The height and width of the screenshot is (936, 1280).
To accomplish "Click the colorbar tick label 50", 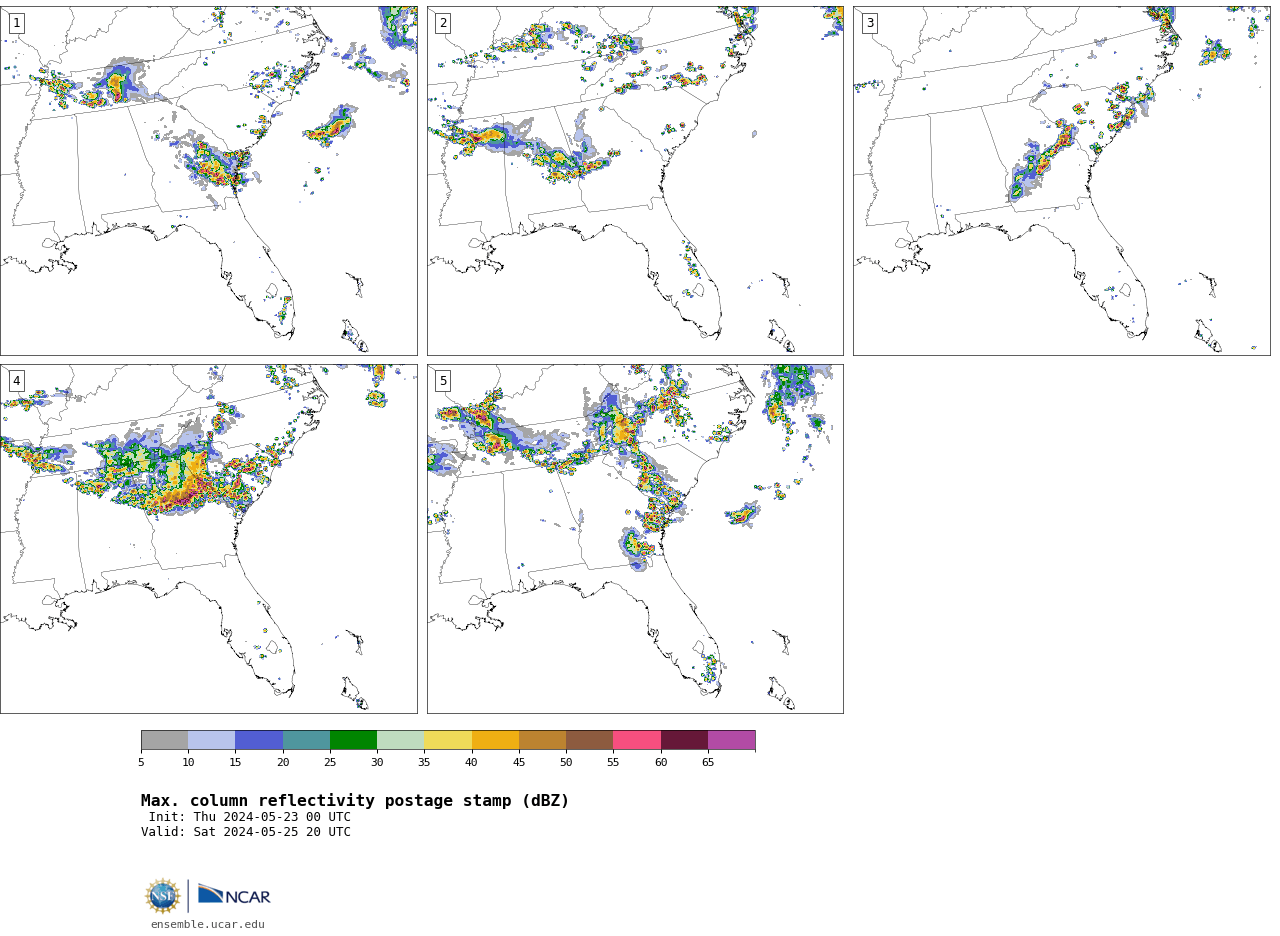I will coord(566,763).
